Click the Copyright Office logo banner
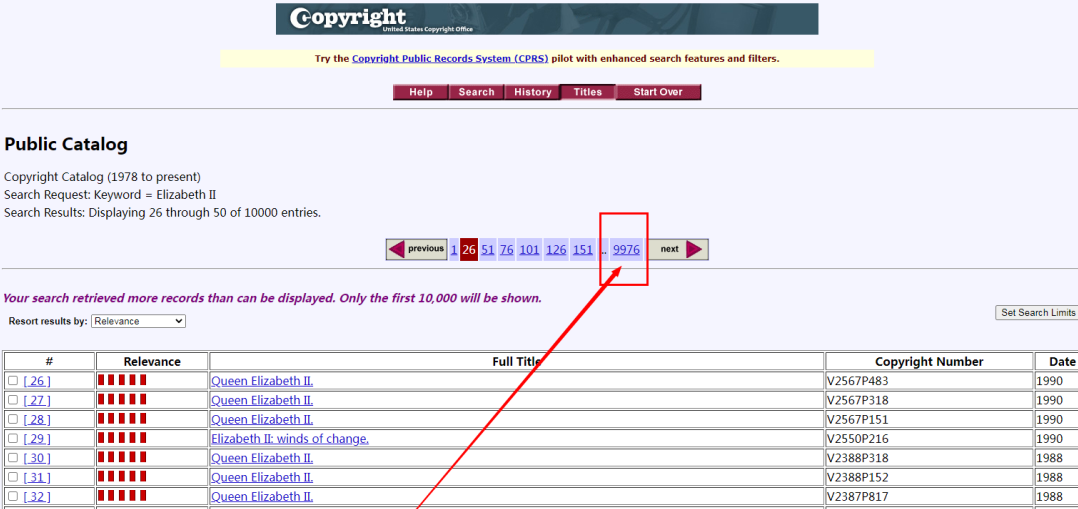 [547, 19]
